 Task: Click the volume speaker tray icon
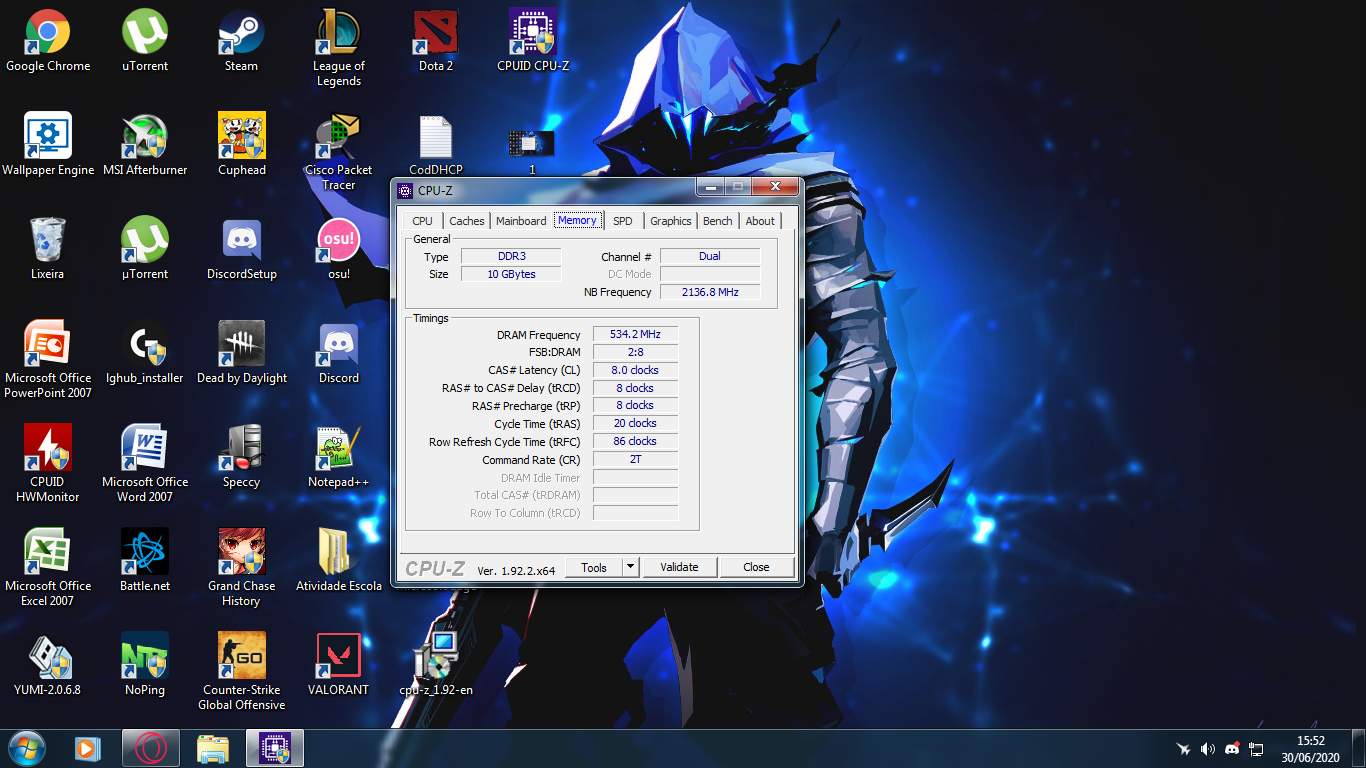click(1208, 749)
